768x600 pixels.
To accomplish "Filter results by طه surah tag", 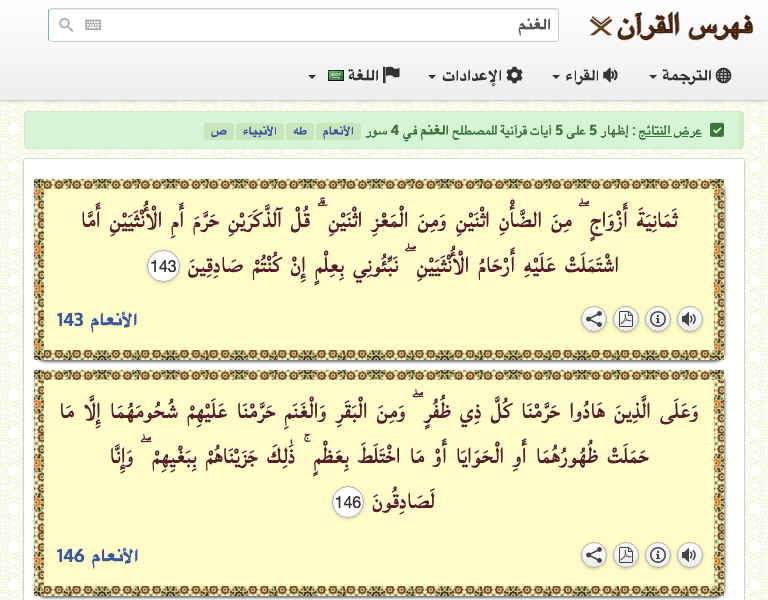I will click(x=300, y=131).
